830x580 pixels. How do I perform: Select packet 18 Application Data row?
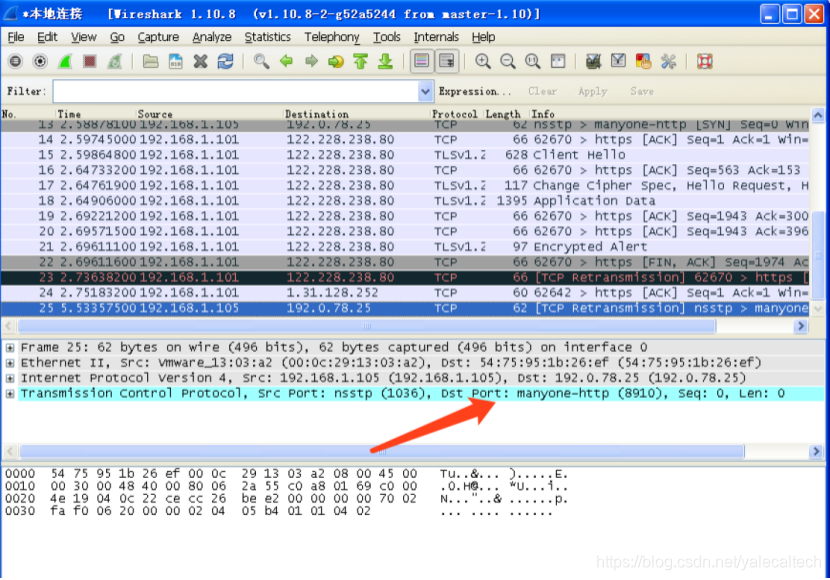pyautogui.click(x=405, y=201)
